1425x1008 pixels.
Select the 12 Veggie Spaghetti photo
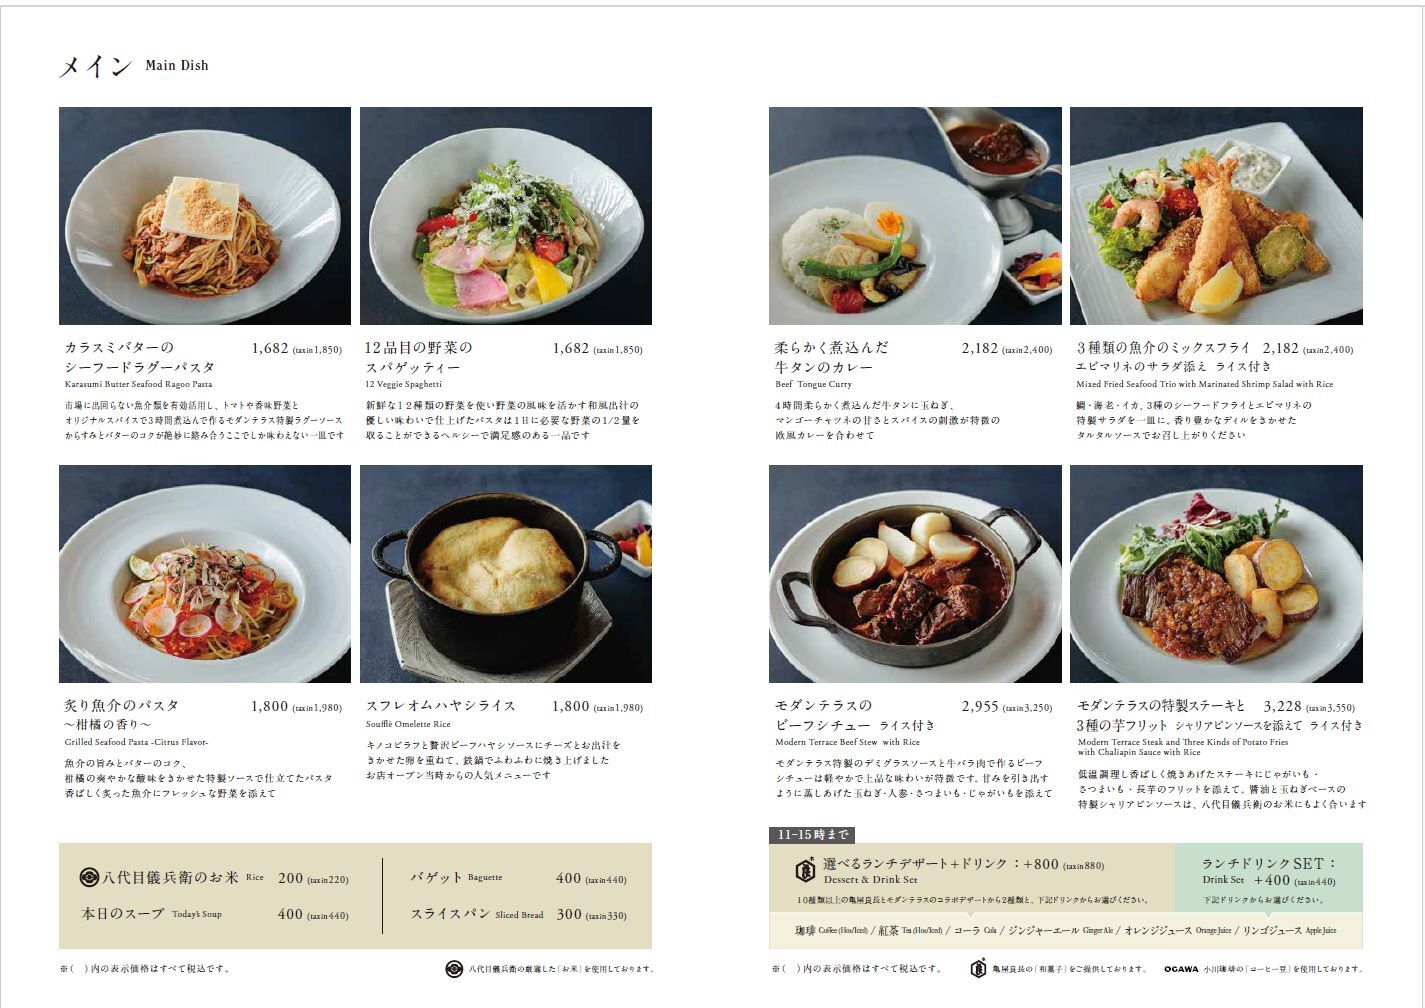click(506, 216)
